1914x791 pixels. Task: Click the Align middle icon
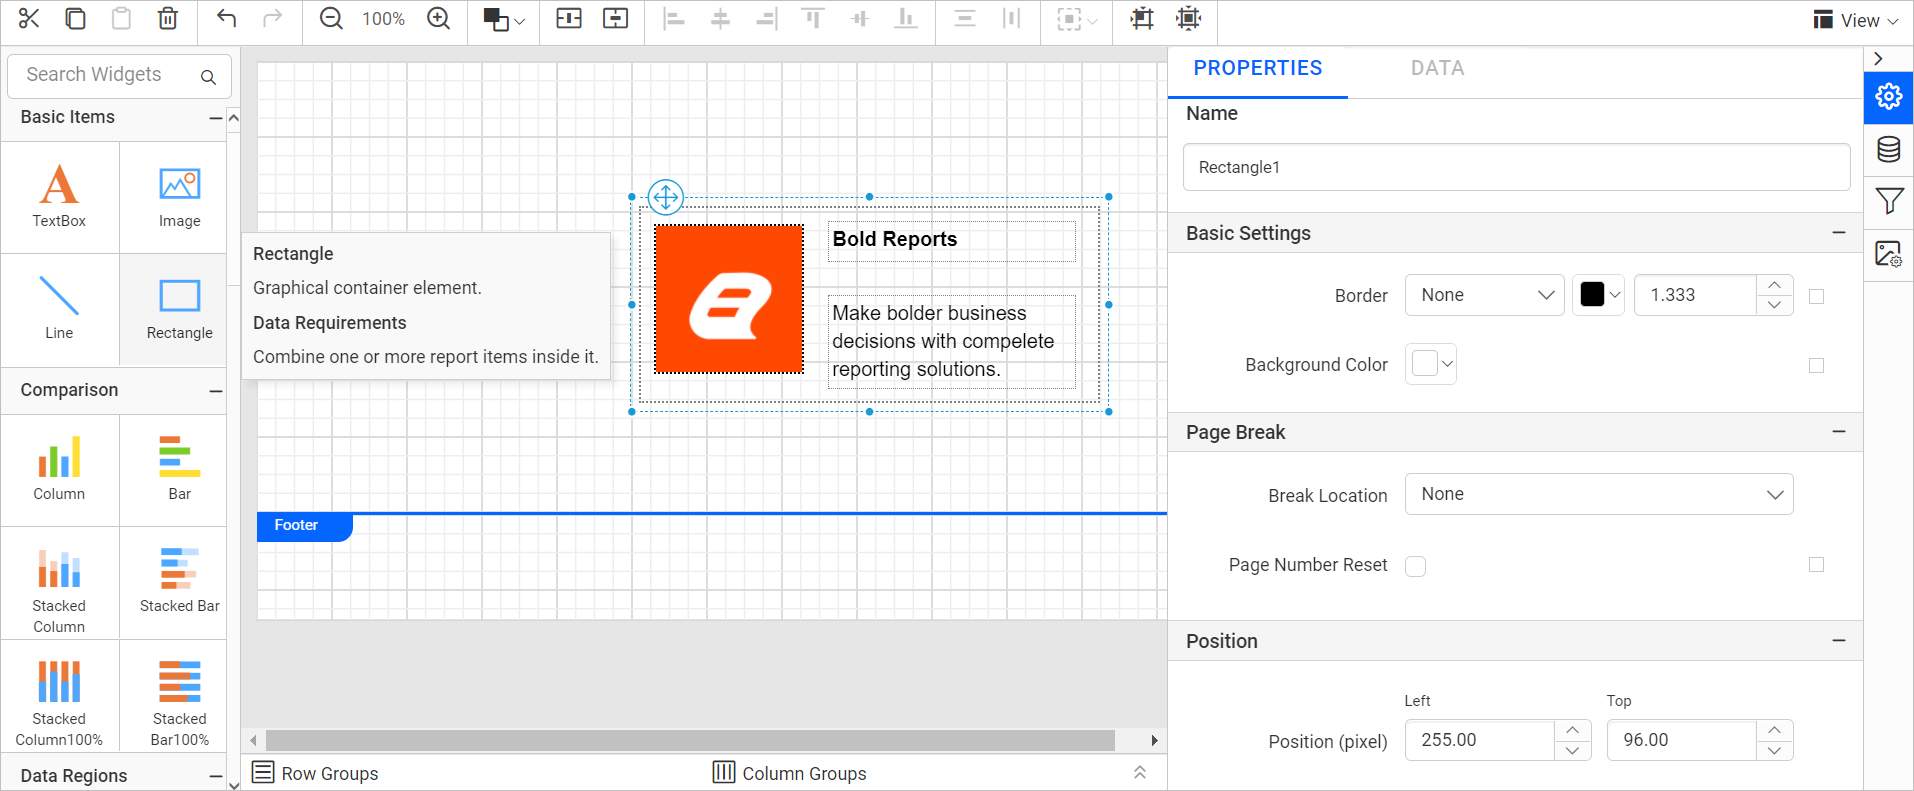pyautogui.click(x=860, y=19)
